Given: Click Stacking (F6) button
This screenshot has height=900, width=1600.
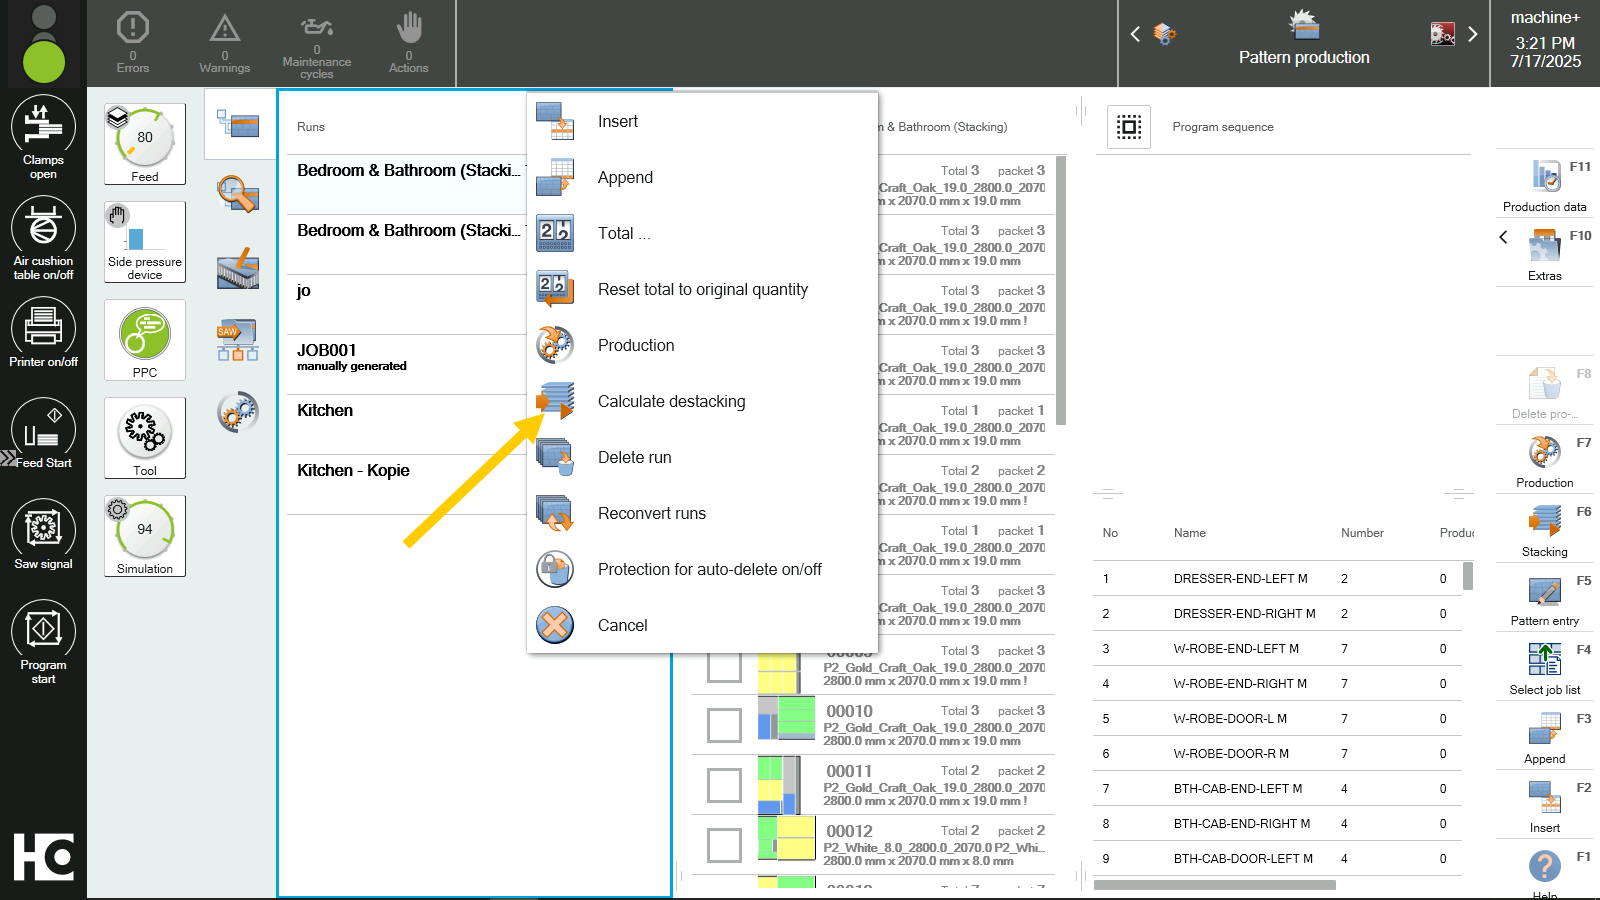Looking at the screenshot, I should (x=1545, y=528).
